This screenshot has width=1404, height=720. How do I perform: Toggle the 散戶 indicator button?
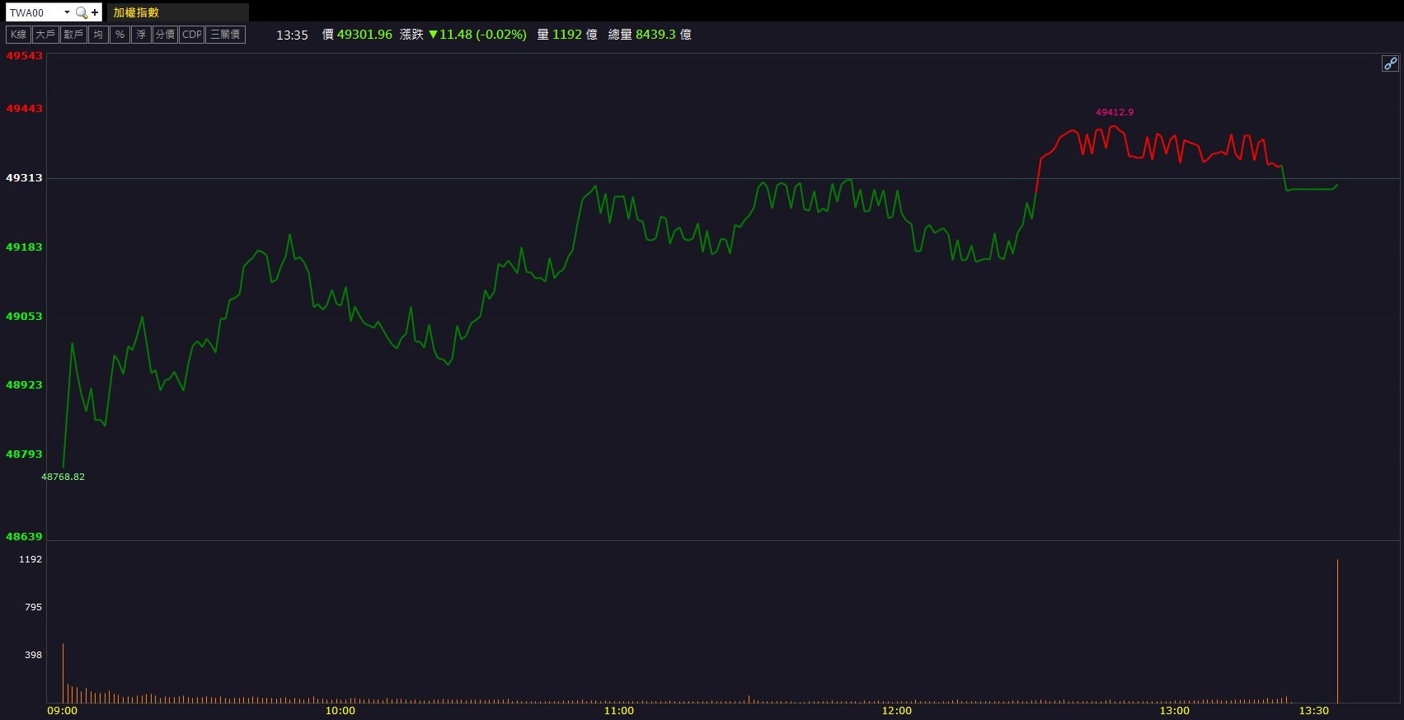click(73, 34)
